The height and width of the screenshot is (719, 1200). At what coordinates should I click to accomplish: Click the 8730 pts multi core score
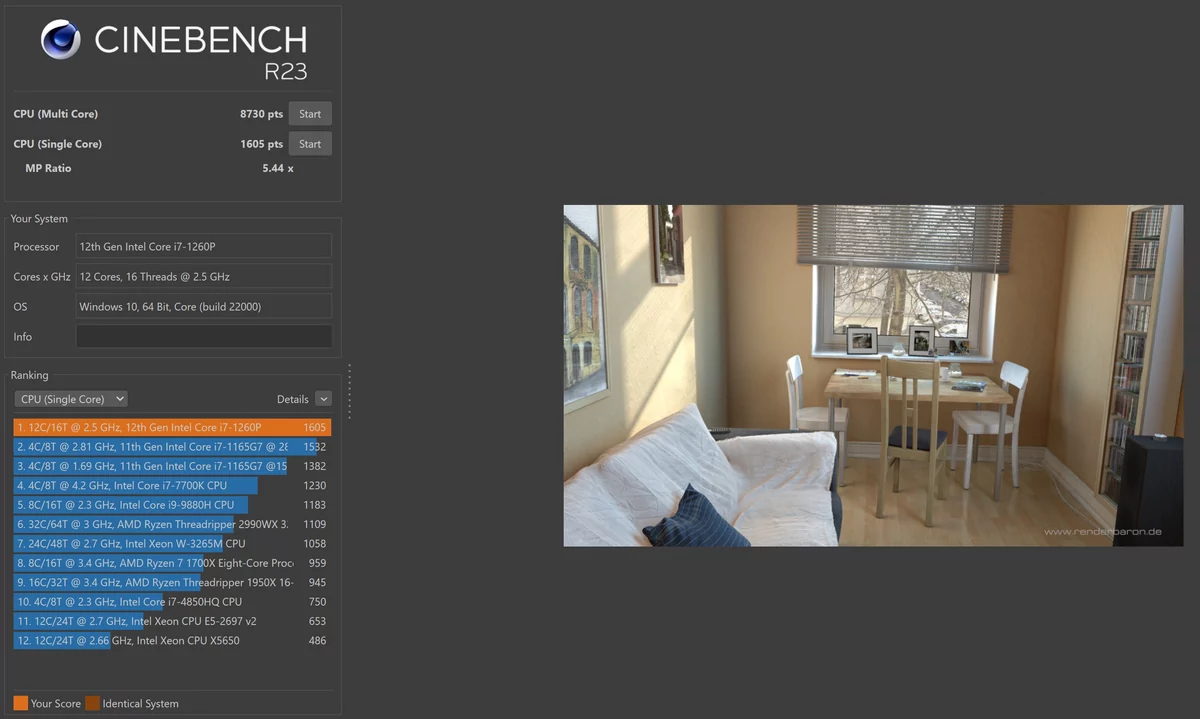coord(261,114)
